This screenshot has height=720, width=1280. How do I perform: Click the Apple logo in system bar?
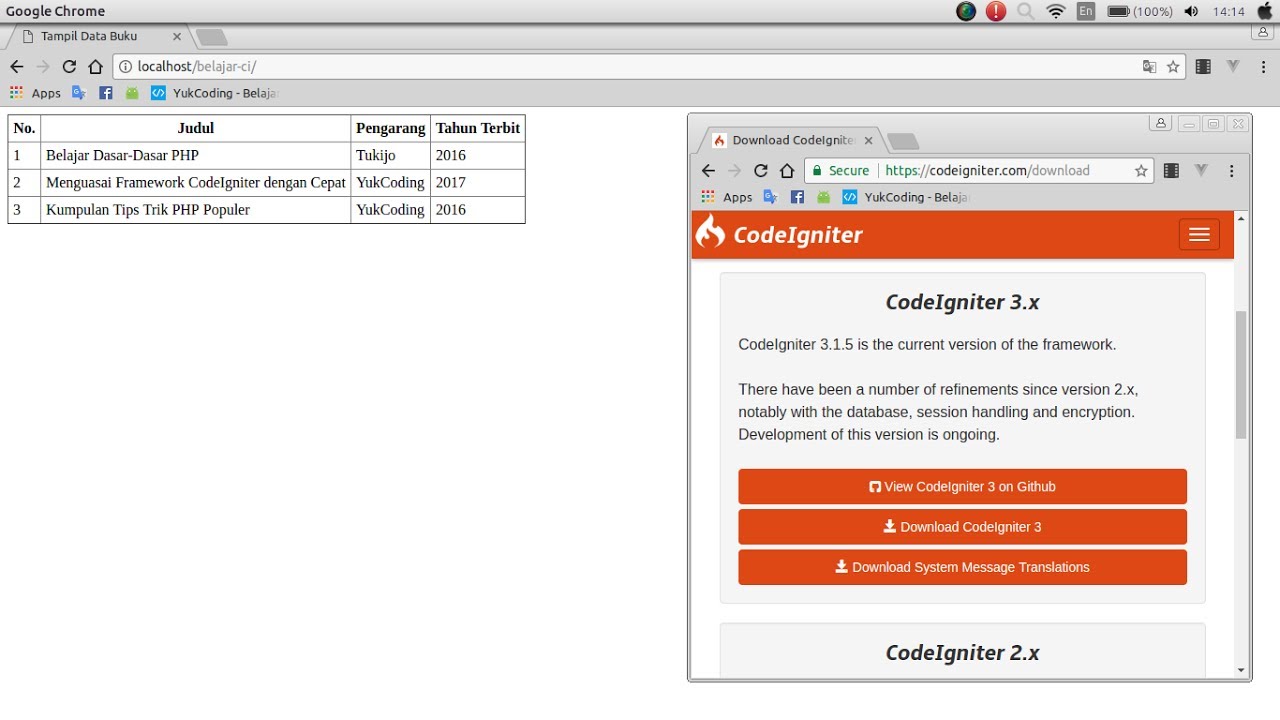1265,11
